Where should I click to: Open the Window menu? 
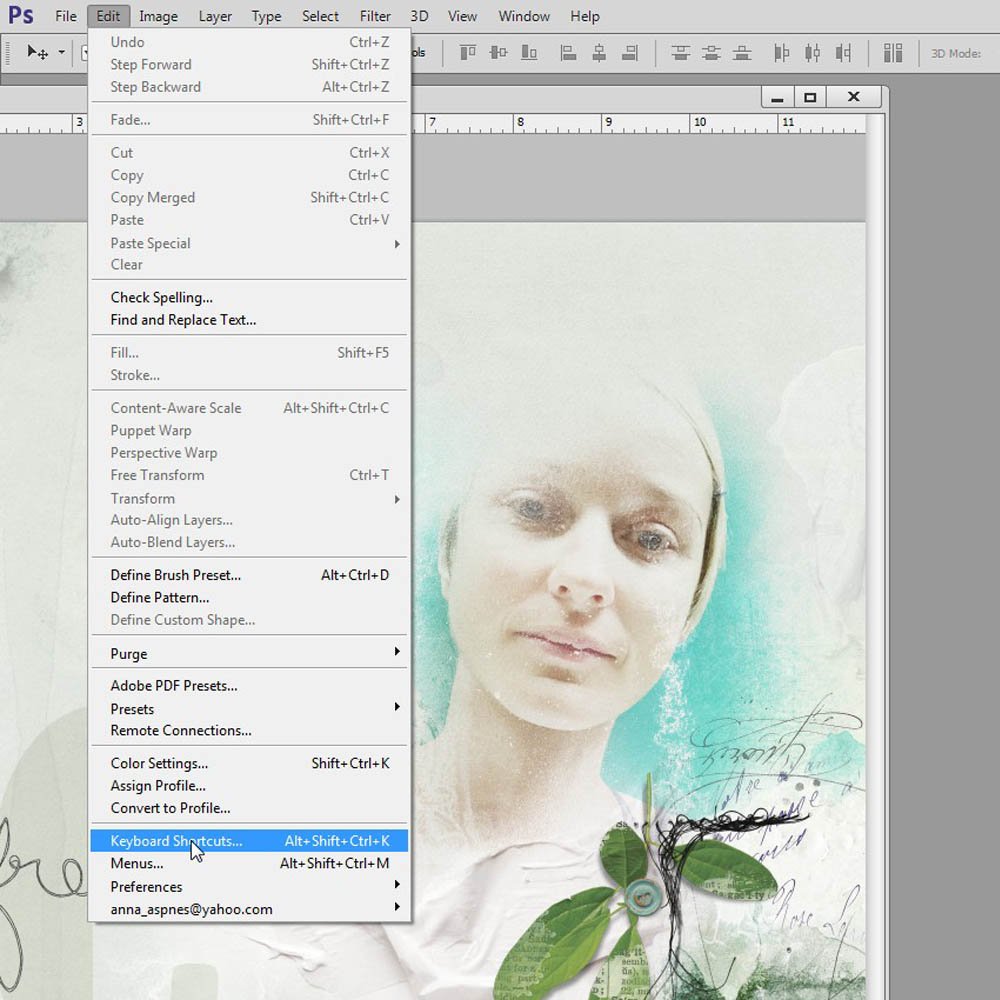tap(524, 16)
